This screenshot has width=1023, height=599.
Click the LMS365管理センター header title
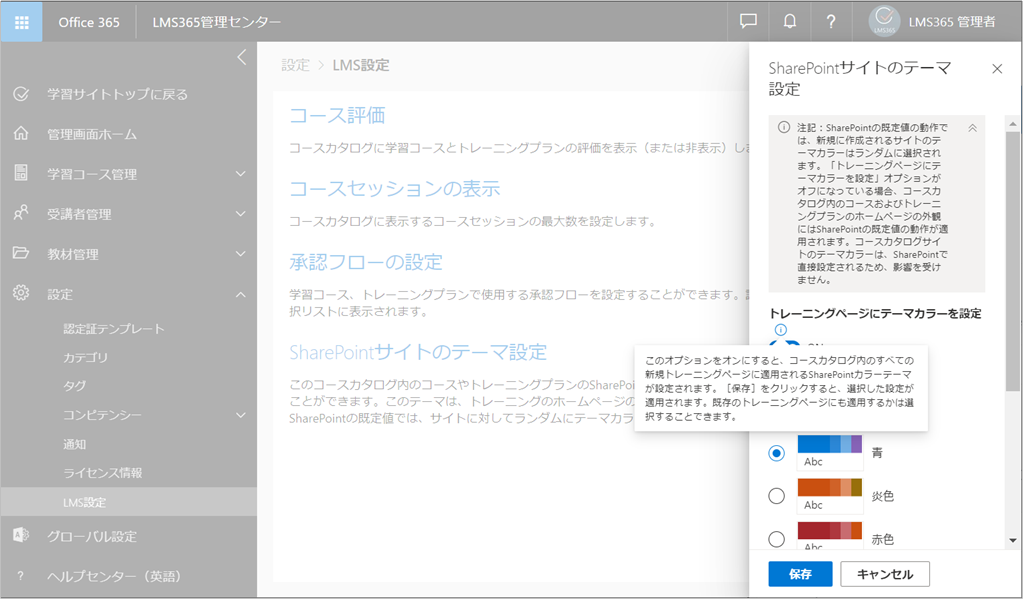pyautogui.click(x=217, y=22)
